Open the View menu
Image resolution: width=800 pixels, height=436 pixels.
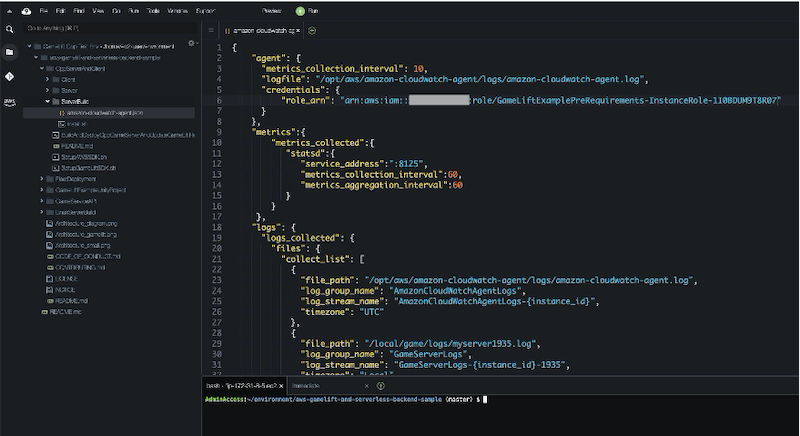[x=98, y=11]
